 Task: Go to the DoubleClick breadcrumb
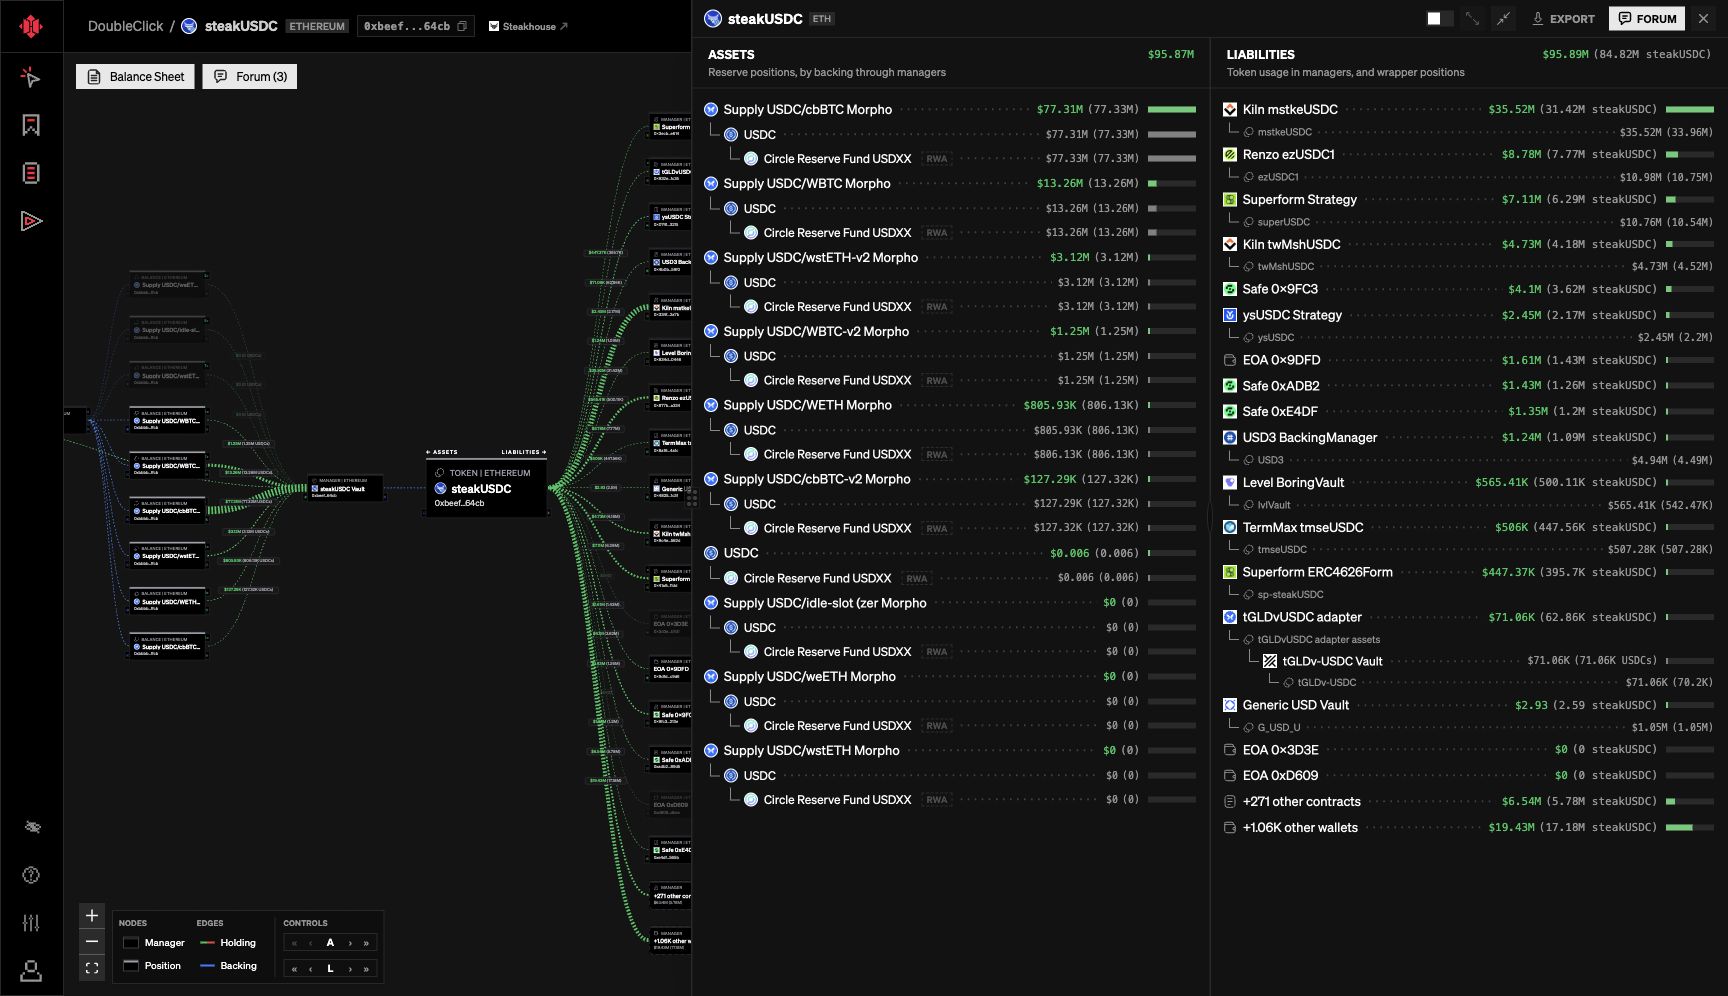pyautogui.click(x=125, y=27)
